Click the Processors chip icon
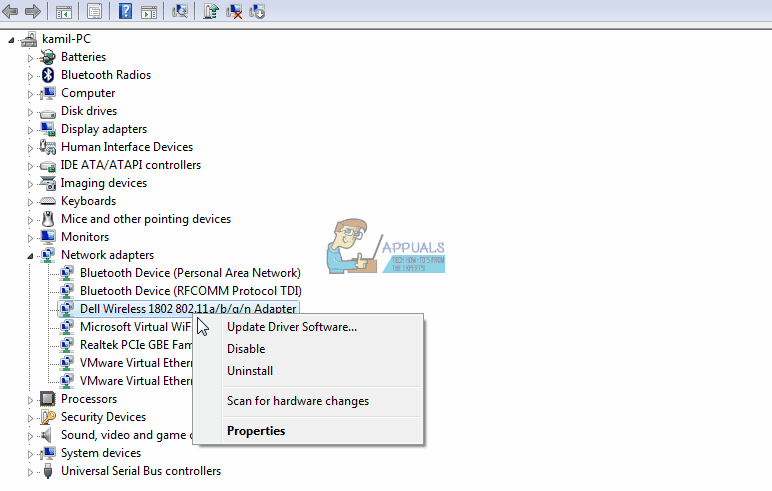This screenshot has width=772, height=491. pos(48,399)
